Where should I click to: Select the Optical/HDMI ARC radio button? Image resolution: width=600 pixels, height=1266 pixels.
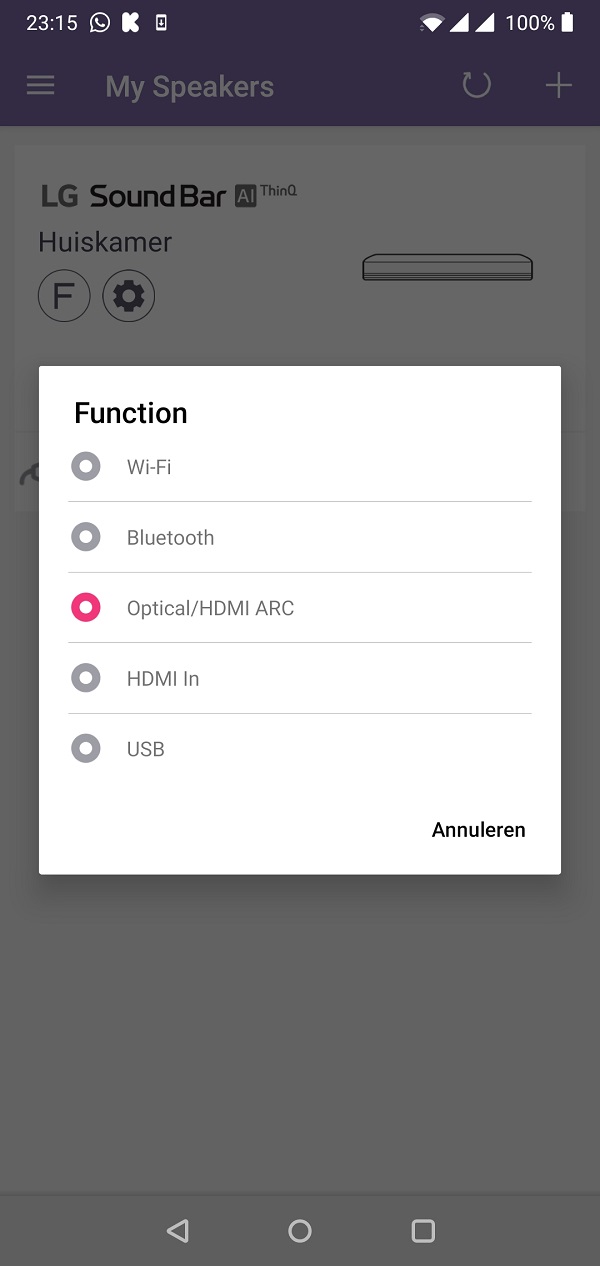pos(86,607)
